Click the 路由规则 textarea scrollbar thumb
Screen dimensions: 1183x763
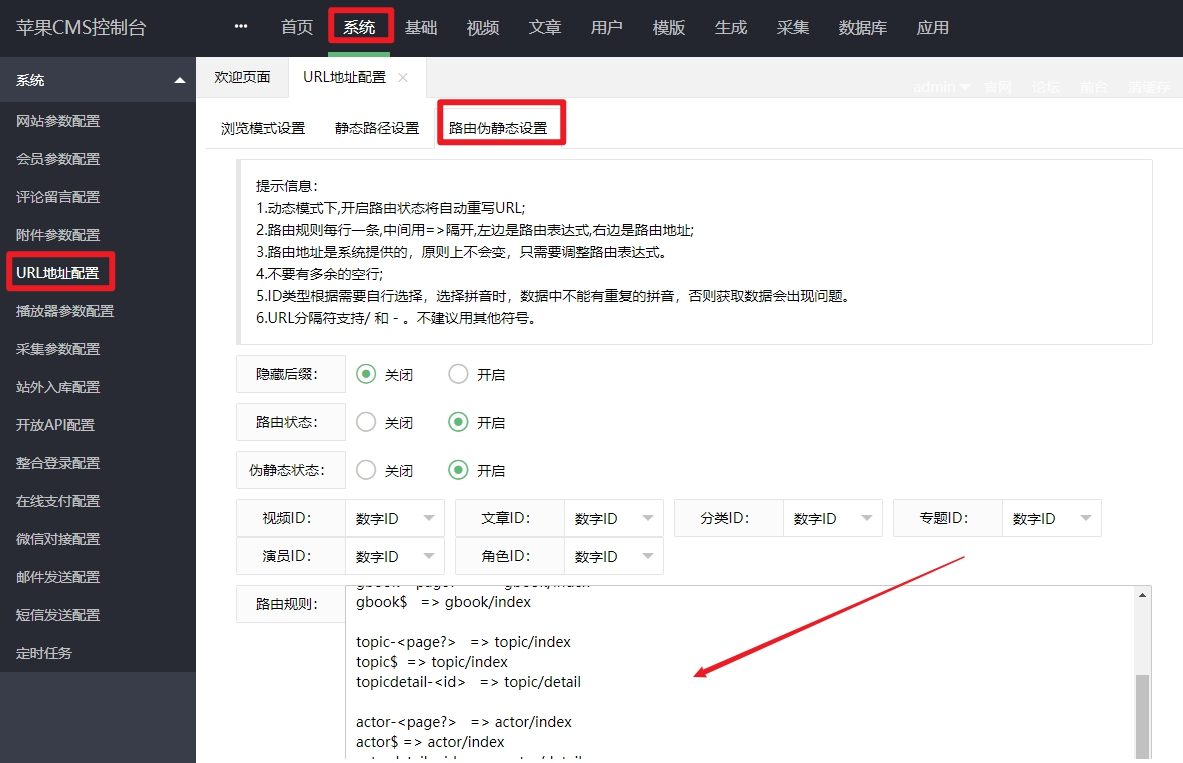[x=1142, y=715]
